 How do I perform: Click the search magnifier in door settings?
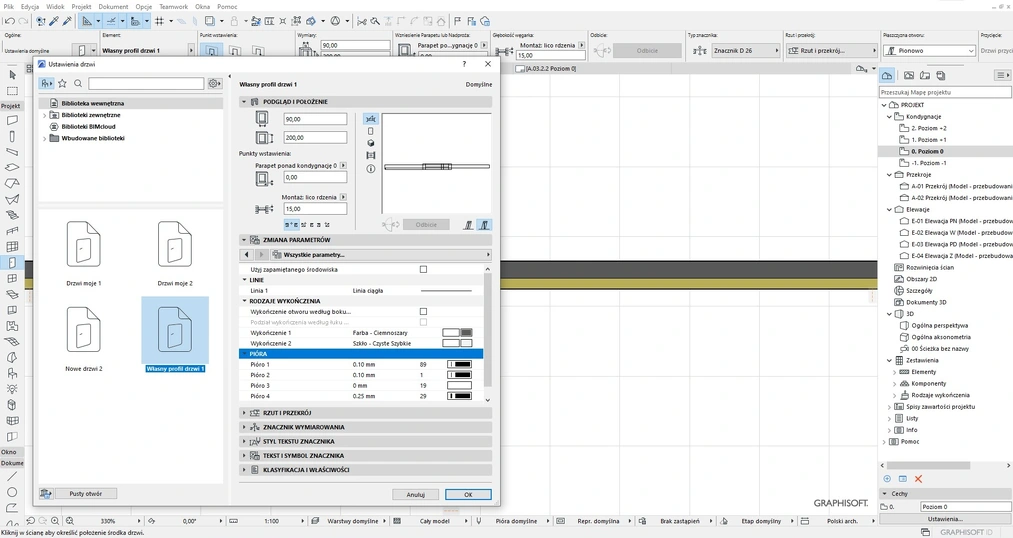pyautogui.click(x=78, y=83)
